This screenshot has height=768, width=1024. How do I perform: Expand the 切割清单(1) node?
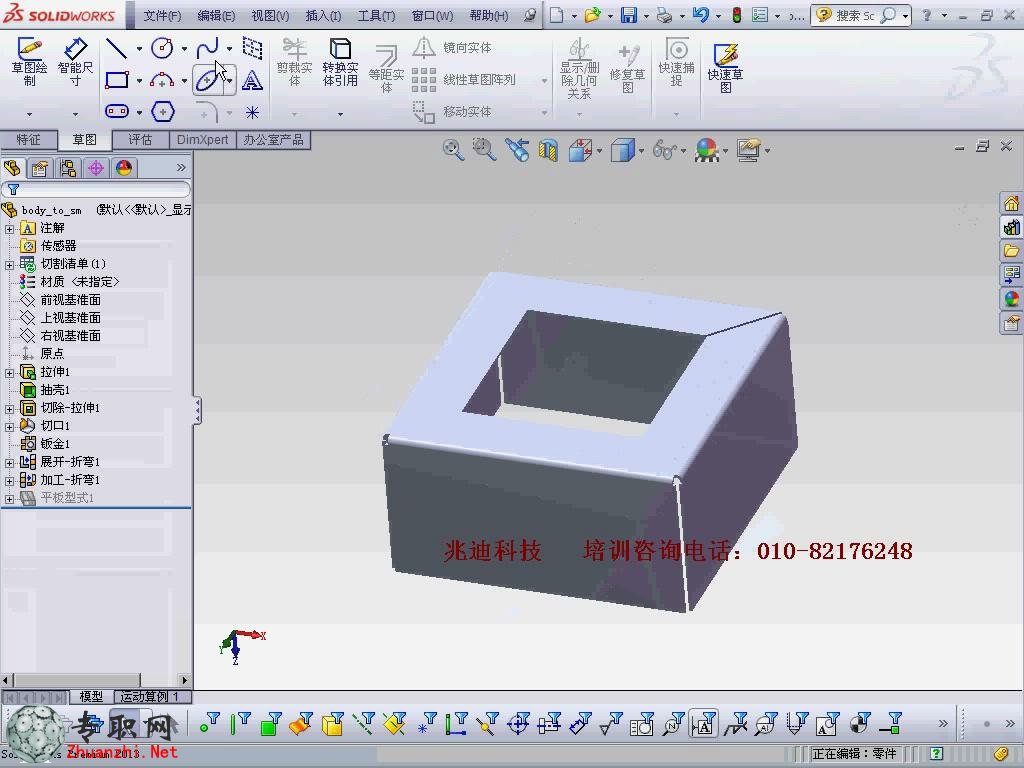click(x=9, y=264)
